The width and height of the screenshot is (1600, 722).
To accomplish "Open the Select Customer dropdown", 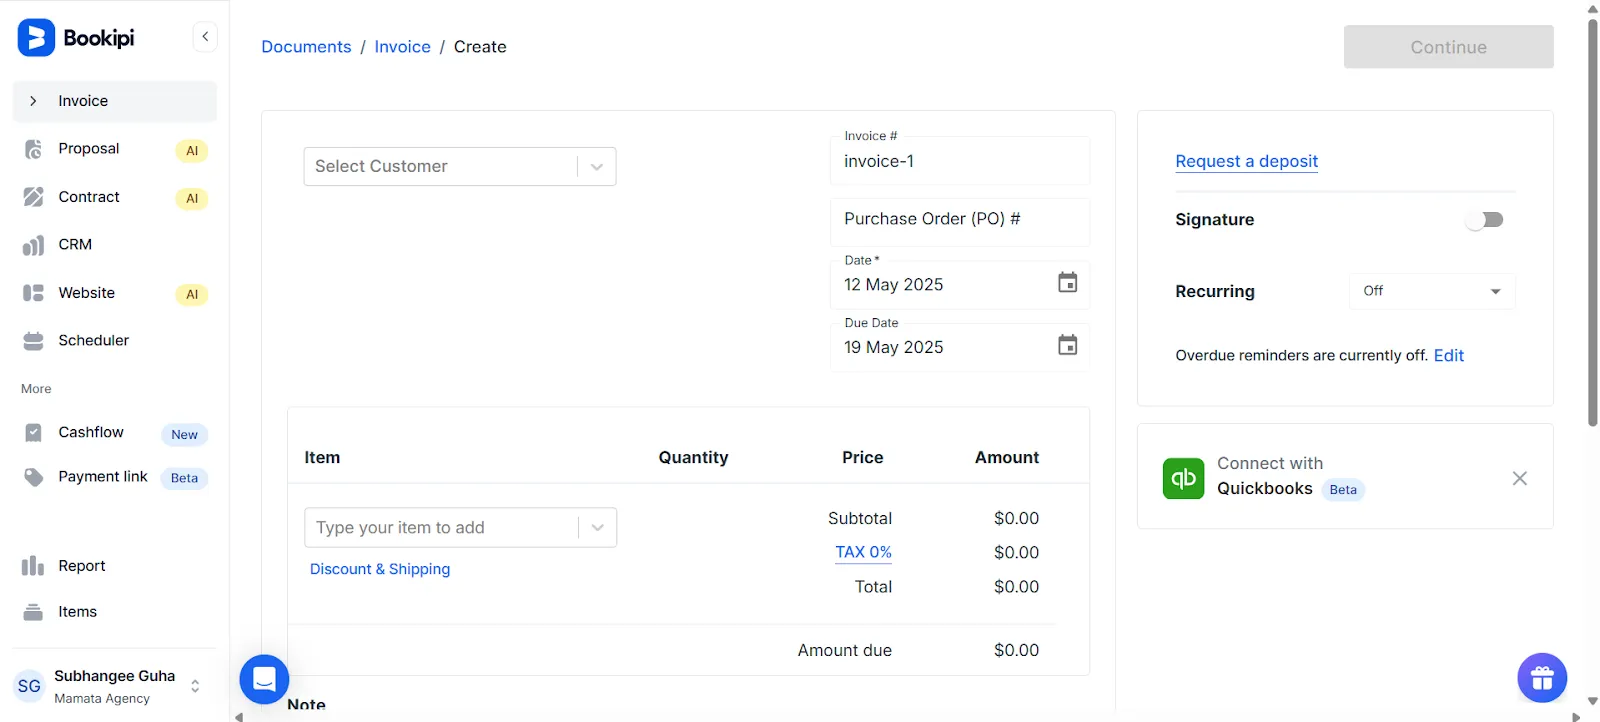I will coord(460,166).
